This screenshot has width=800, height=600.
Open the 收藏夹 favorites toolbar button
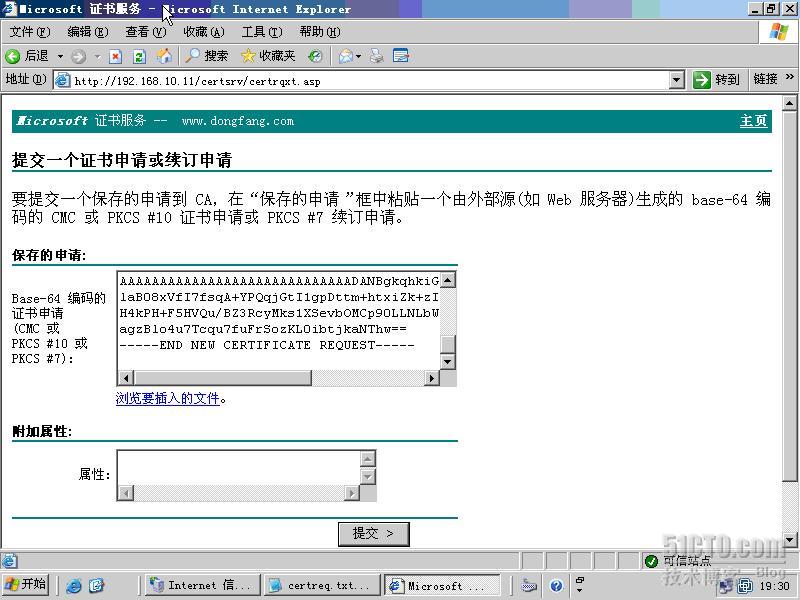point(268,56)
